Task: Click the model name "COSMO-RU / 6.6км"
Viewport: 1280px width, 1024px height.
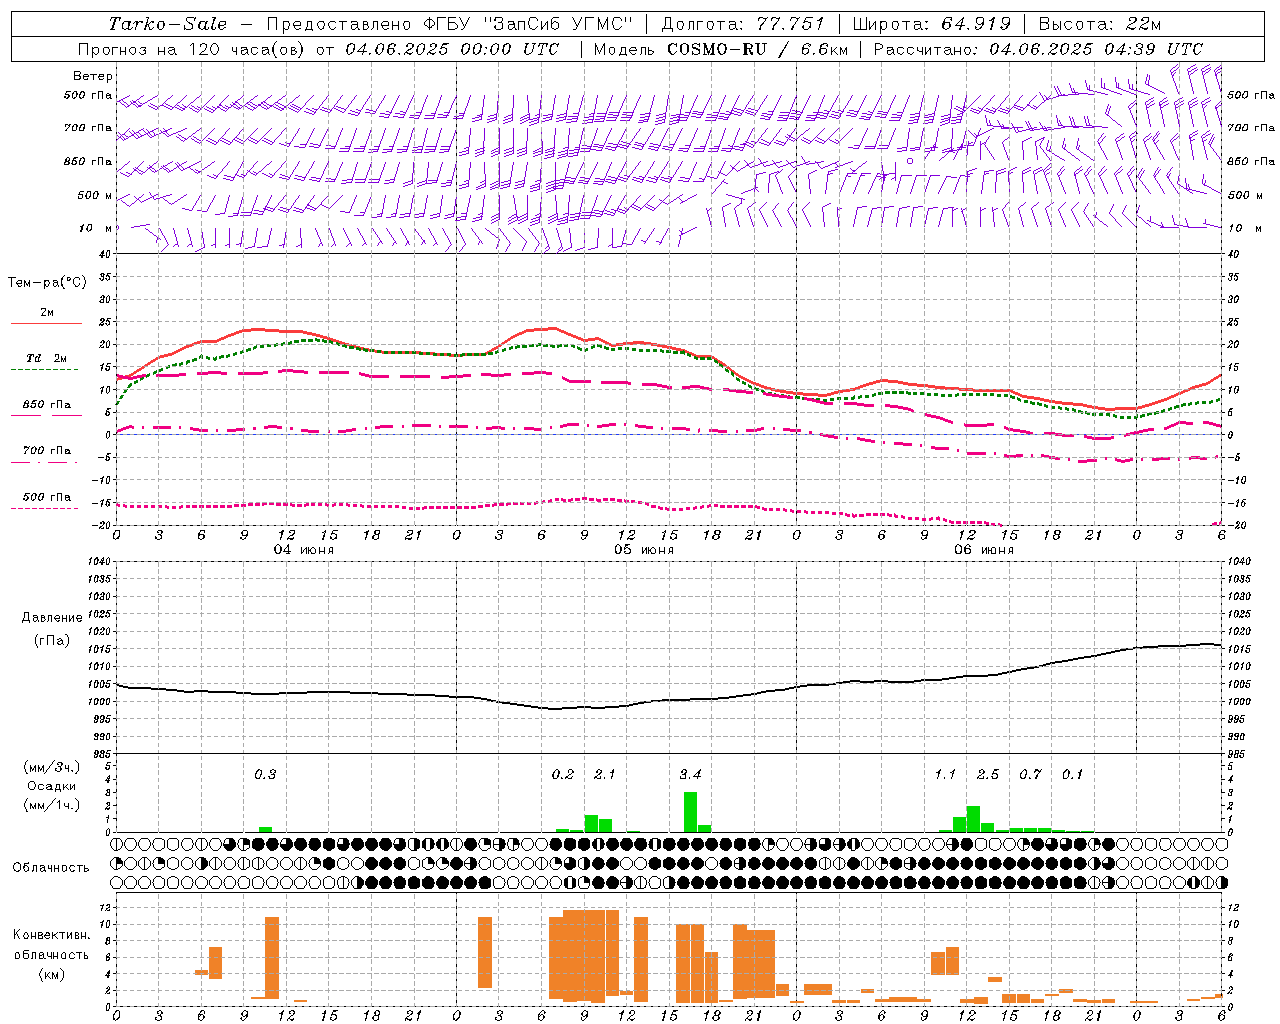Action: pyautogui.click(x=758, y=49)
